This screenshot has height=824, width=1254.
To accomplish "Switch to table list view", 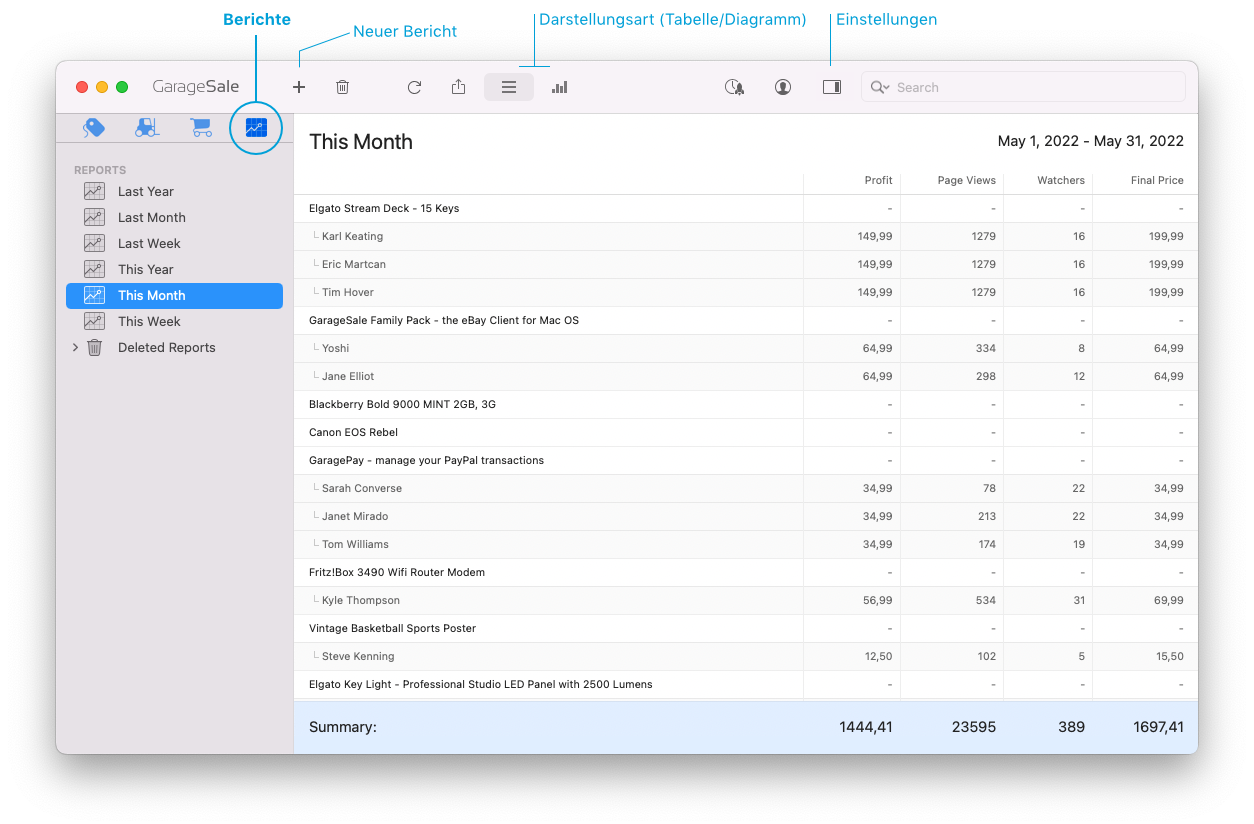I will coord(509,87).
